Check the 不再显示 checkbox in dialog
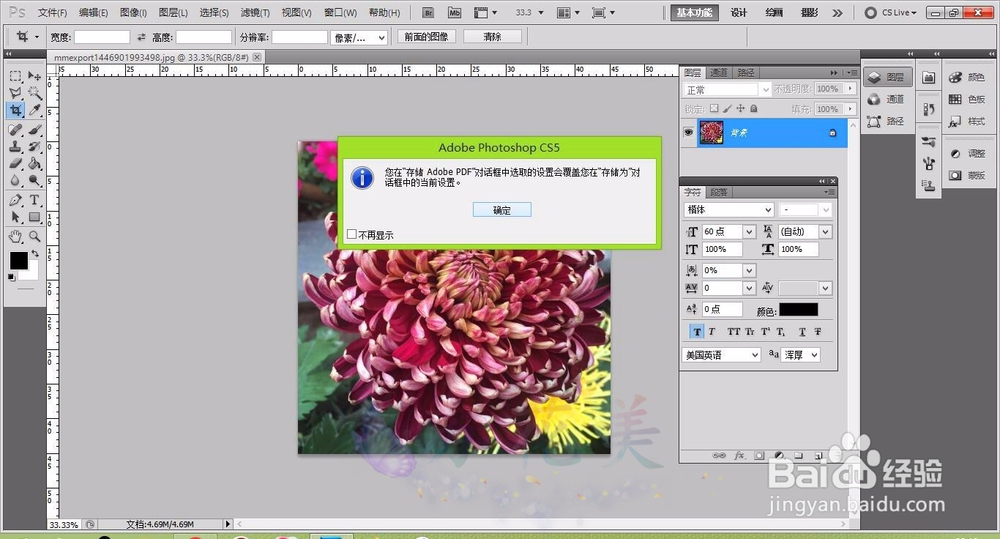 (351, 234)
